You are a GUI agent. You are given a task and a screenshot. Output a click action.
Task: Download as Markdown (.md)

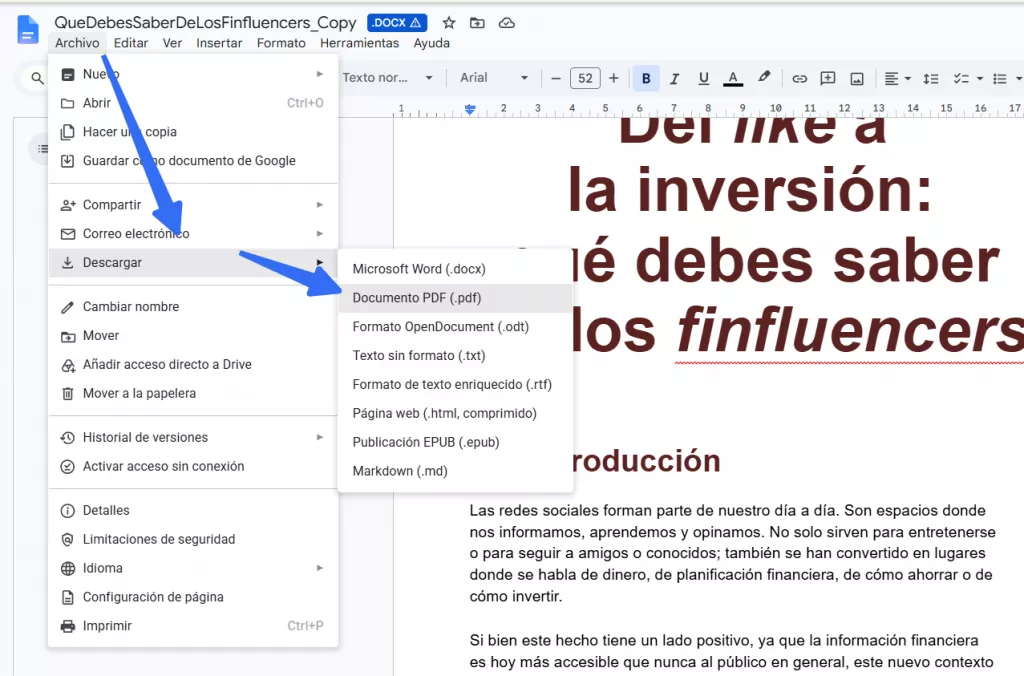click(x=455, y=471)
